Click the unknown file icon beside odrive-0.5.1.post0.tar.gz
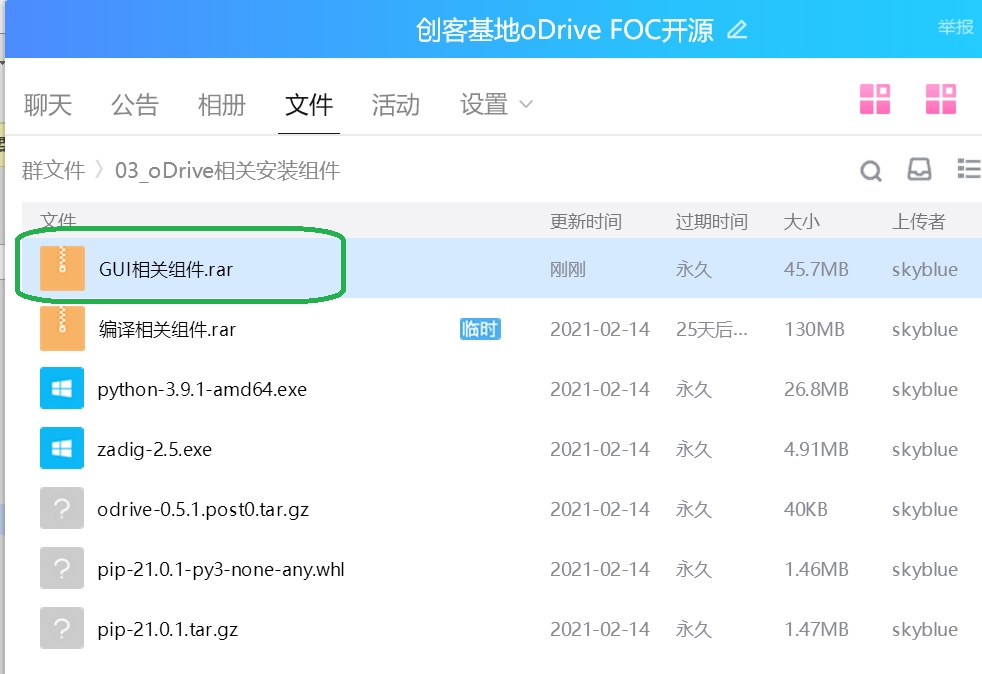Image resolution: width=982 pixels, height=674 pixels. point(61,508)
